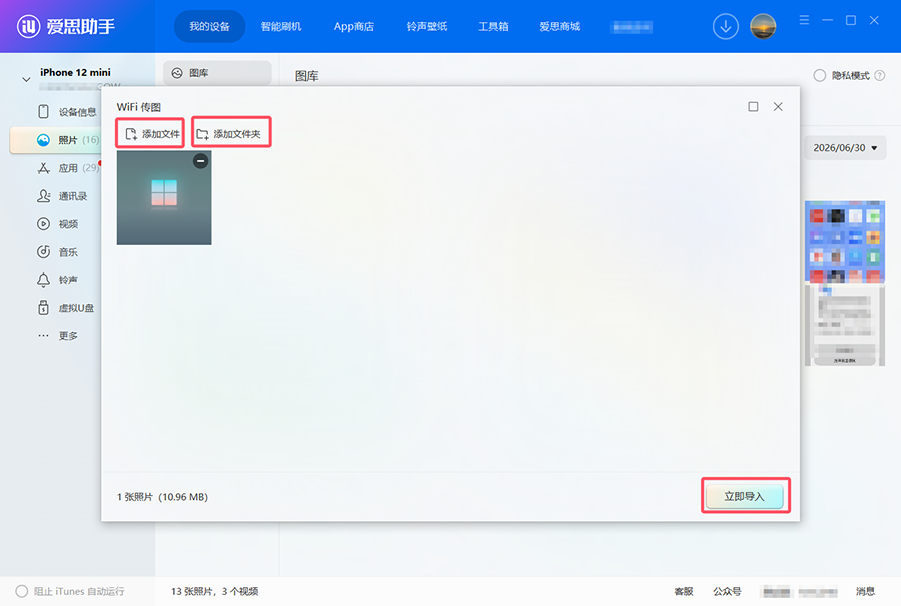Click the 立即导入 button

coord(745,496)
